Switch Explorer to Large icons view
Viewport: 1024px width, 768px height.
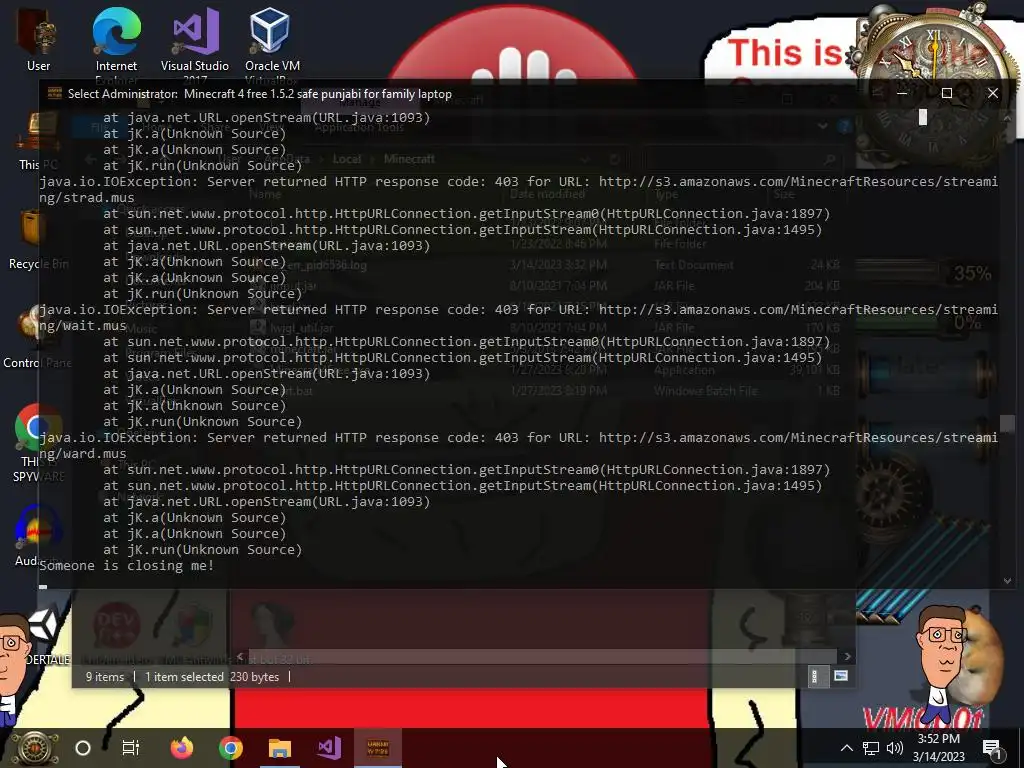841,677
